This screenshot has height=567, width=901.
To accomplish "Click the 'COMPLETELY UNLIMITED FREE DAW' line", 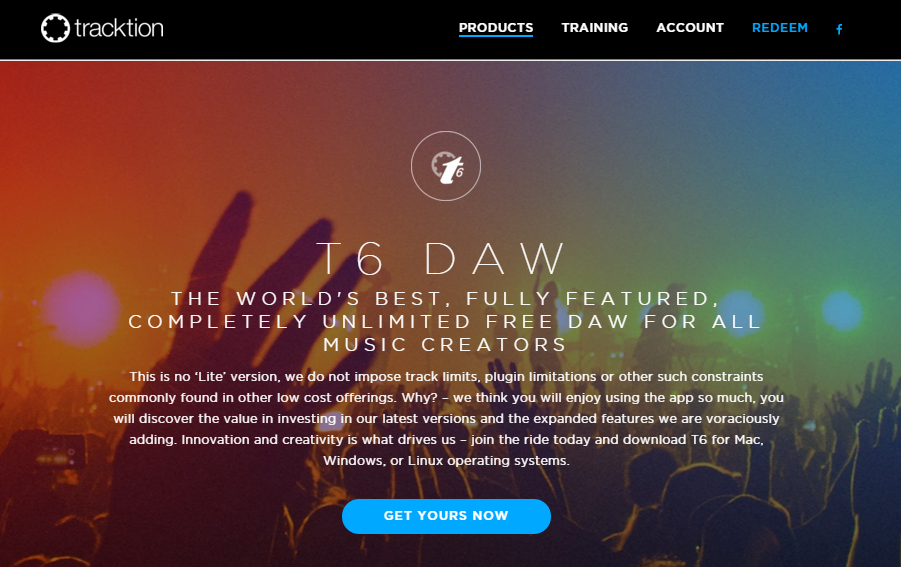I will tap(445, 322).
